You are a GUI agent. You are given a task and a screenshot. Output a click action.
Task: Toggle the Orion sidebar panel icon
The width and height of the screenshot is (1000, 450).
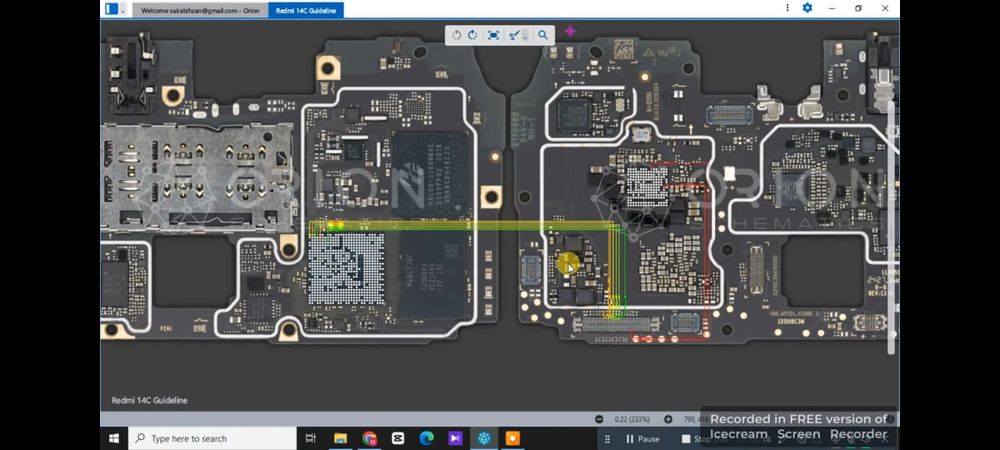[112, 9]
